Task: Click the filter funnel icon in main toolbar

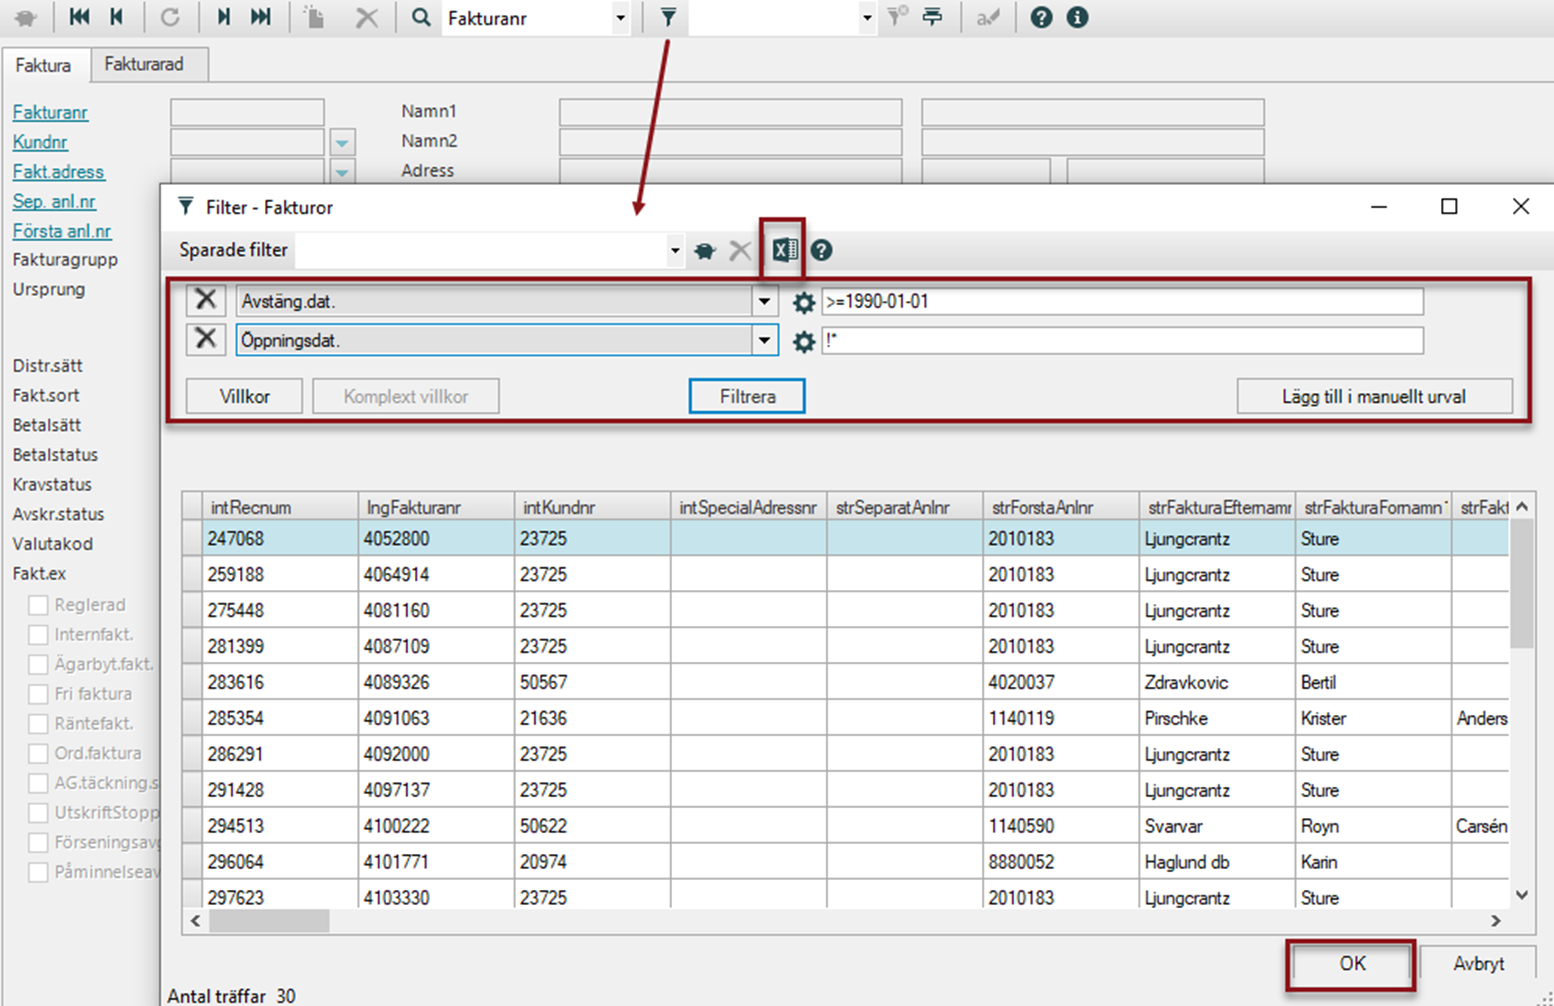Action: tap(668, 18)
